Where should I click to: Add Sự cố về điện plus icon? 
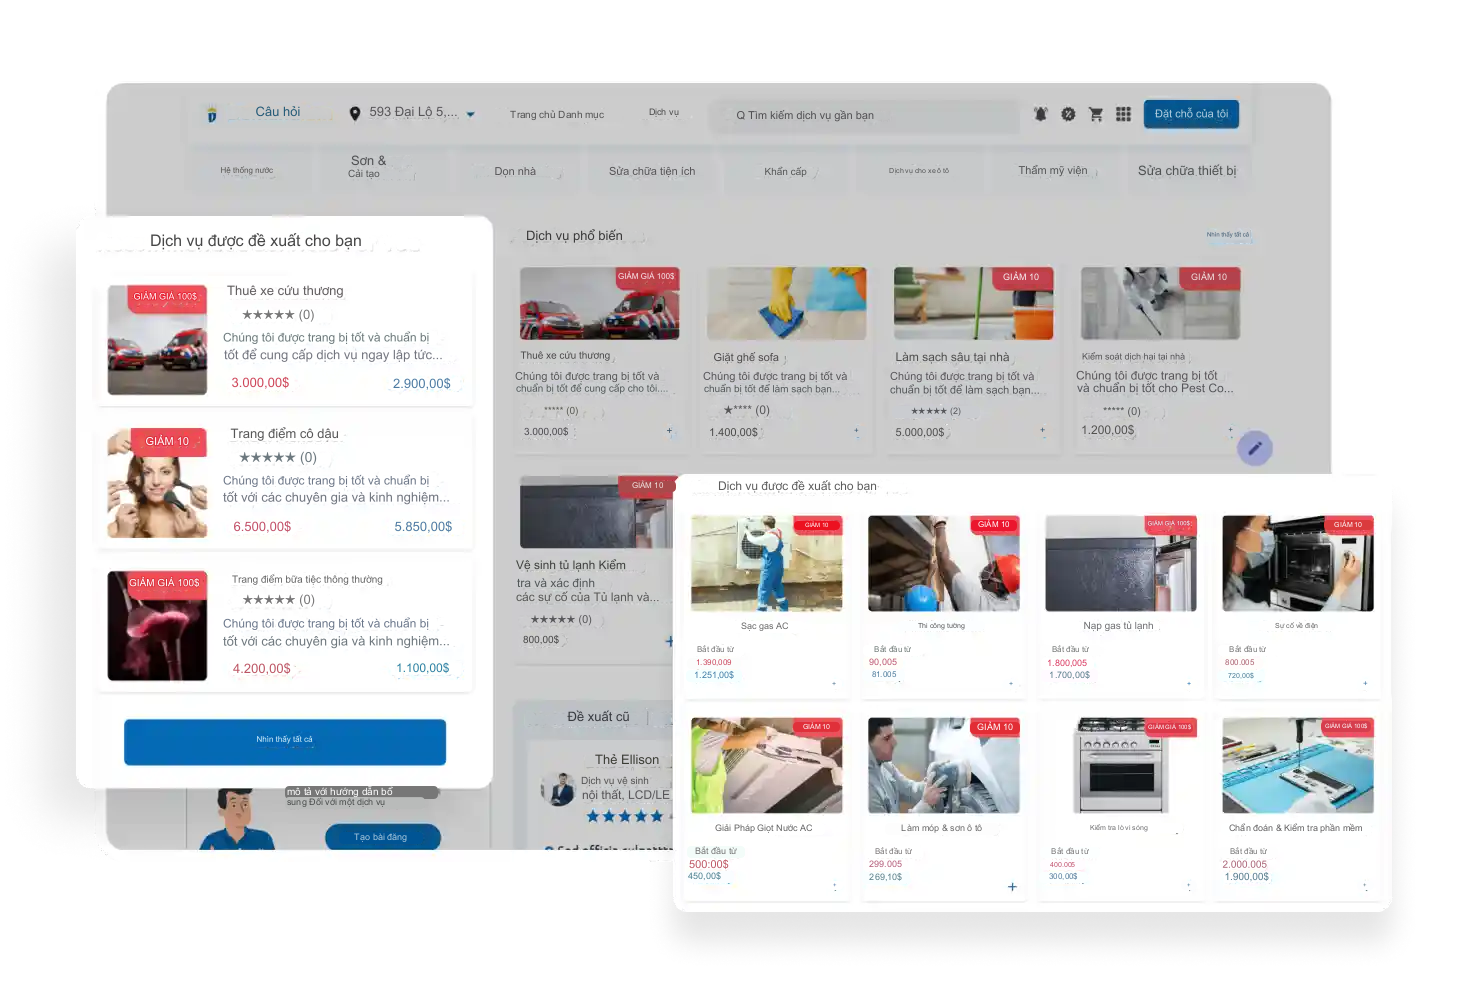click(x=1365, y=684)
